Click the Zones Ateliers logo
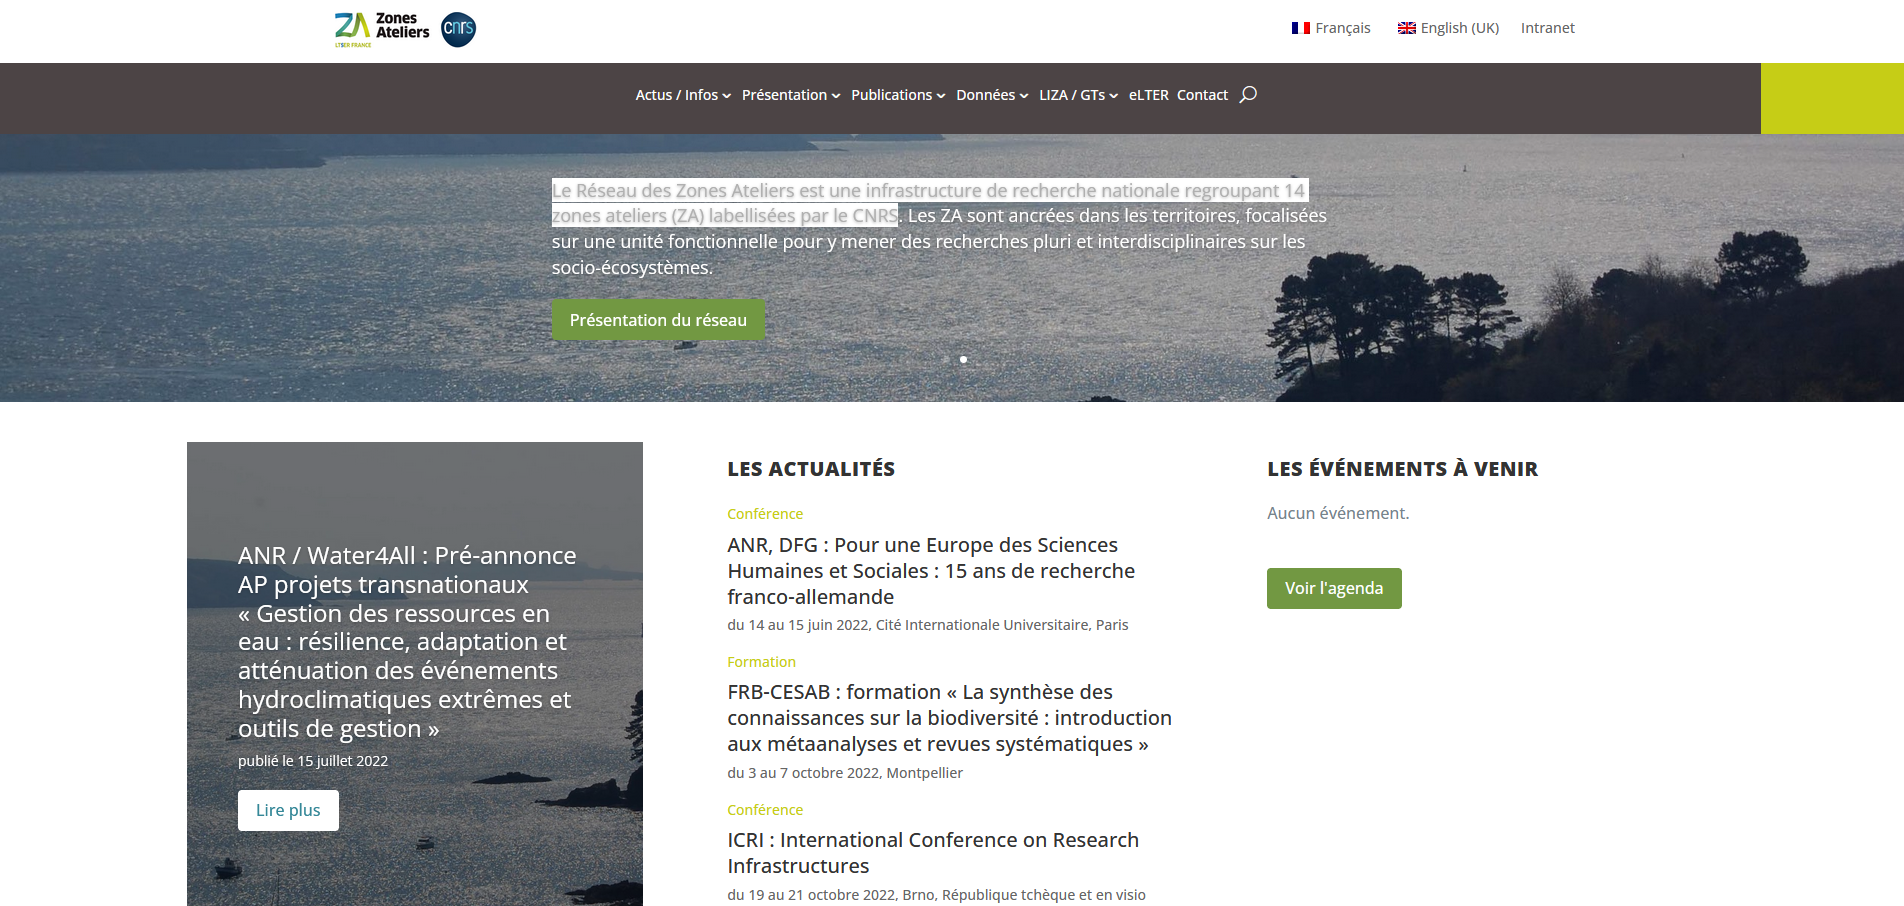Image resolution: width=1904 pixels, height=906 pixels. 382,29
